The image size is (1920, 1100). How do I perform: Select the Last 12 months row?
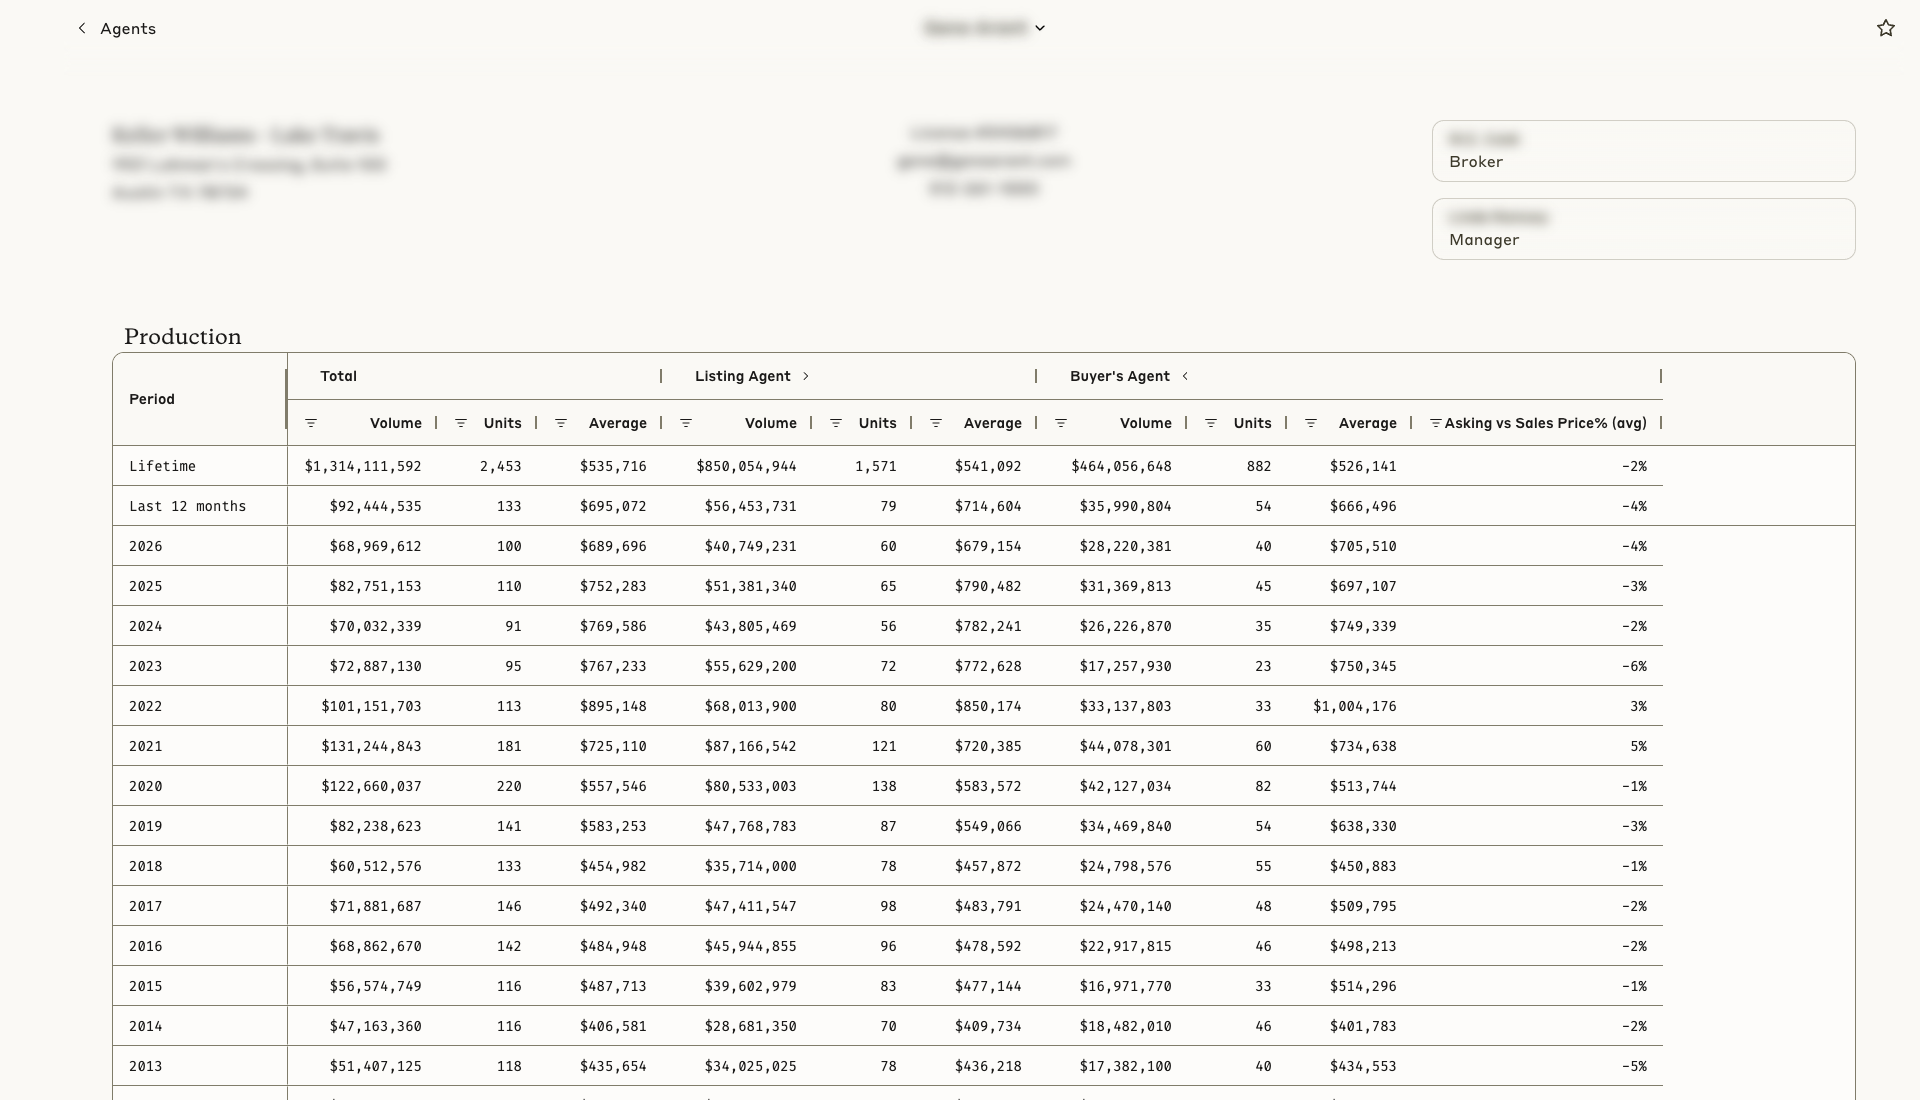pos(888,506)
